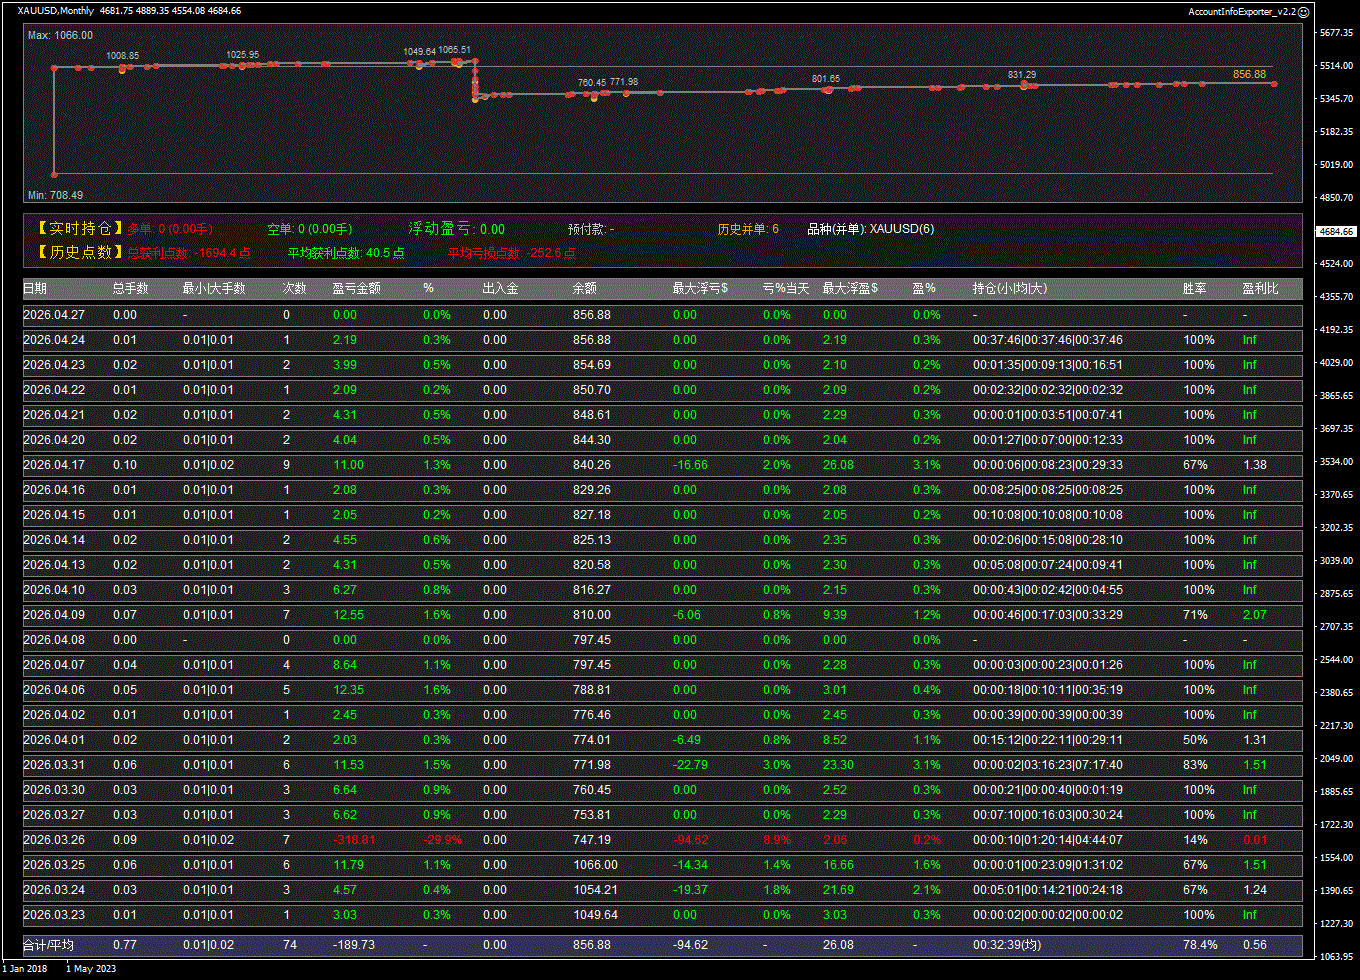Click the AccountInfoExporter_v2.2 expert label

[1241, 11]
